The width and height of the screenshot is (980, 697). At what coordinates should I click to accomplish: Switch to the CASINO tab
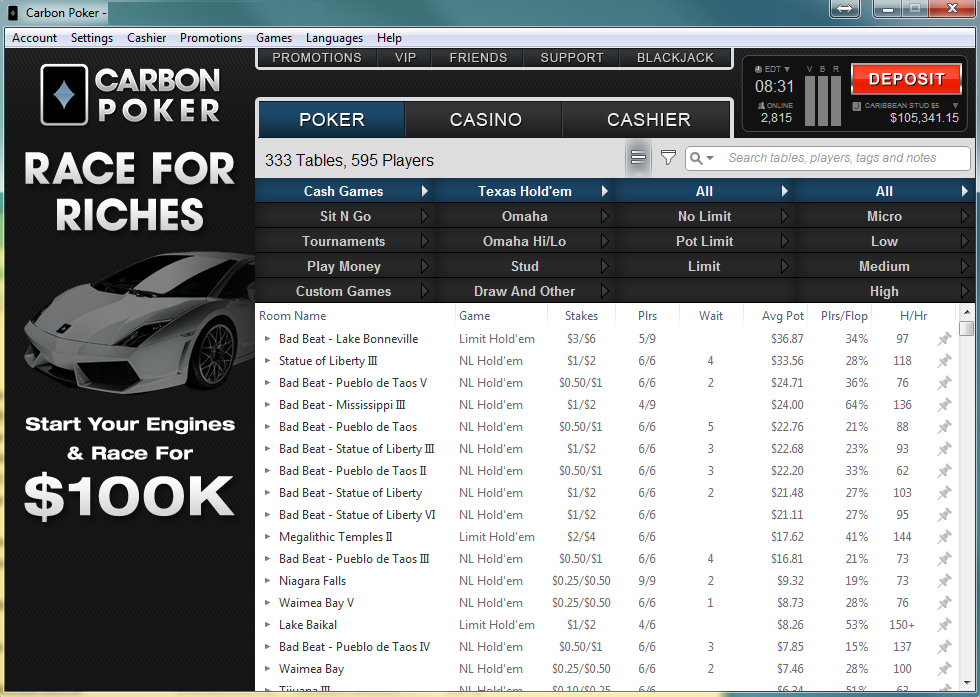tap(486, 119)
